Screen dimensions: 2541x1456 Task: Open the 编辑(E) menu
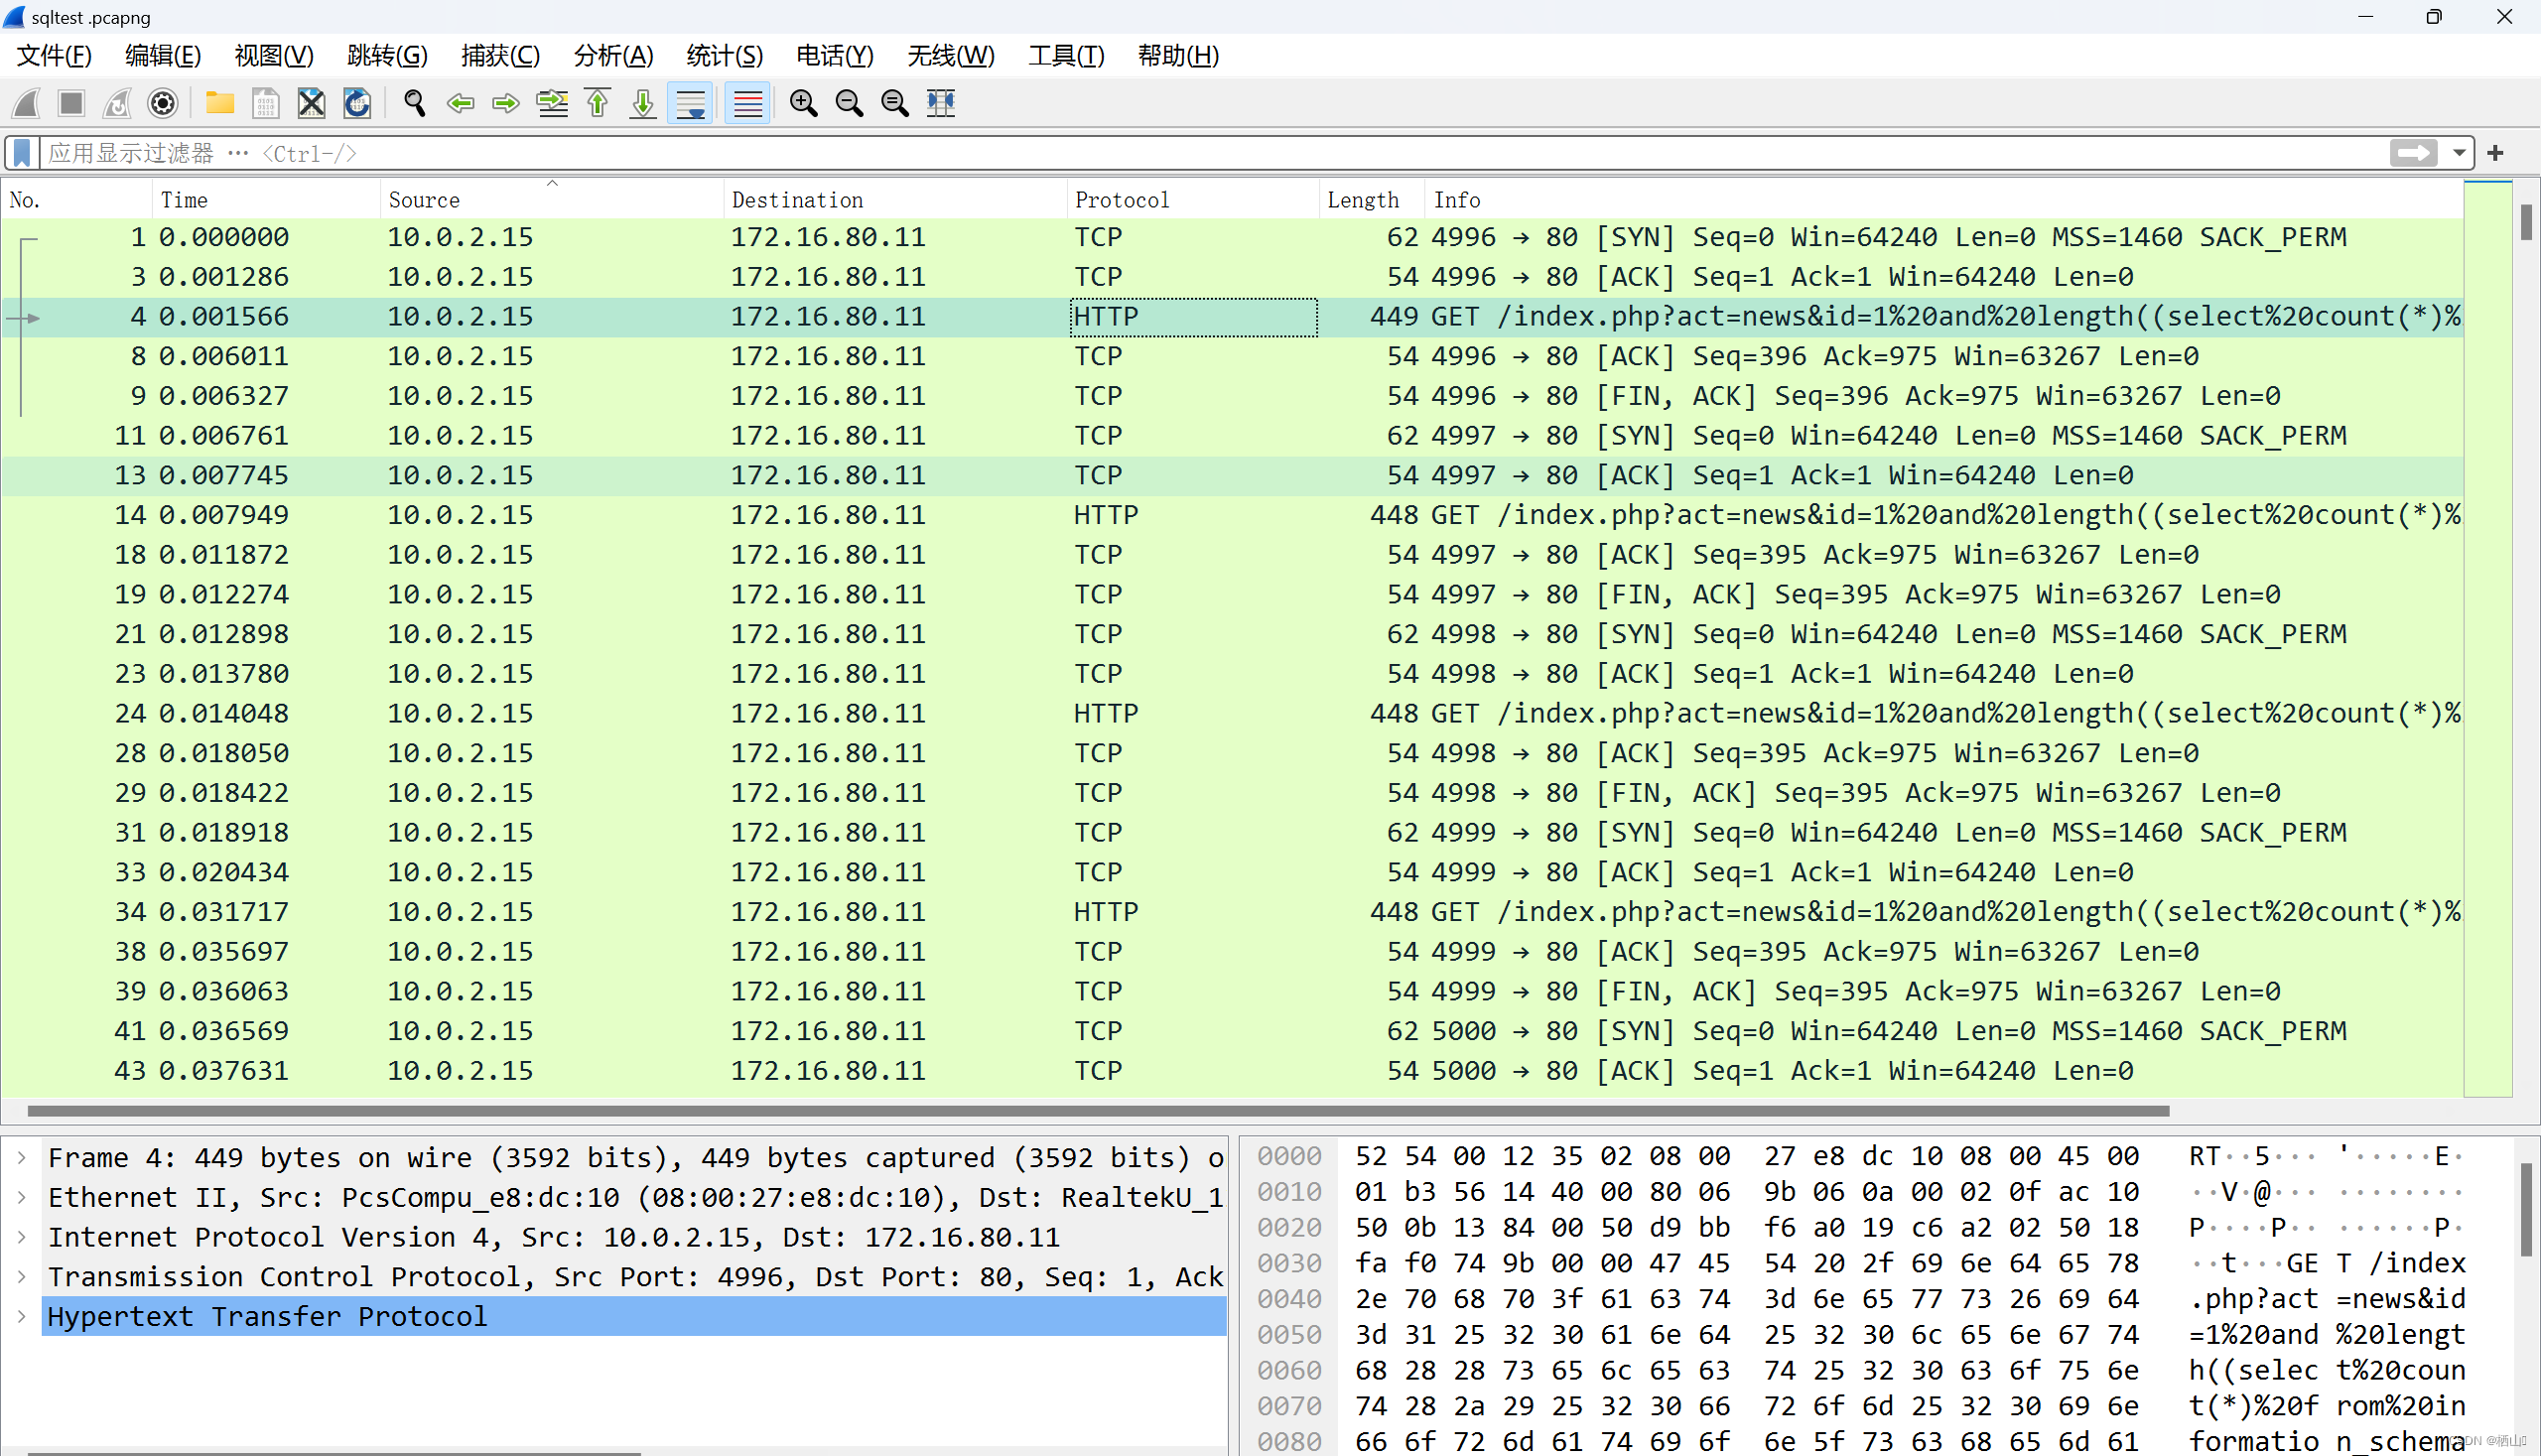tap(163, 56)
